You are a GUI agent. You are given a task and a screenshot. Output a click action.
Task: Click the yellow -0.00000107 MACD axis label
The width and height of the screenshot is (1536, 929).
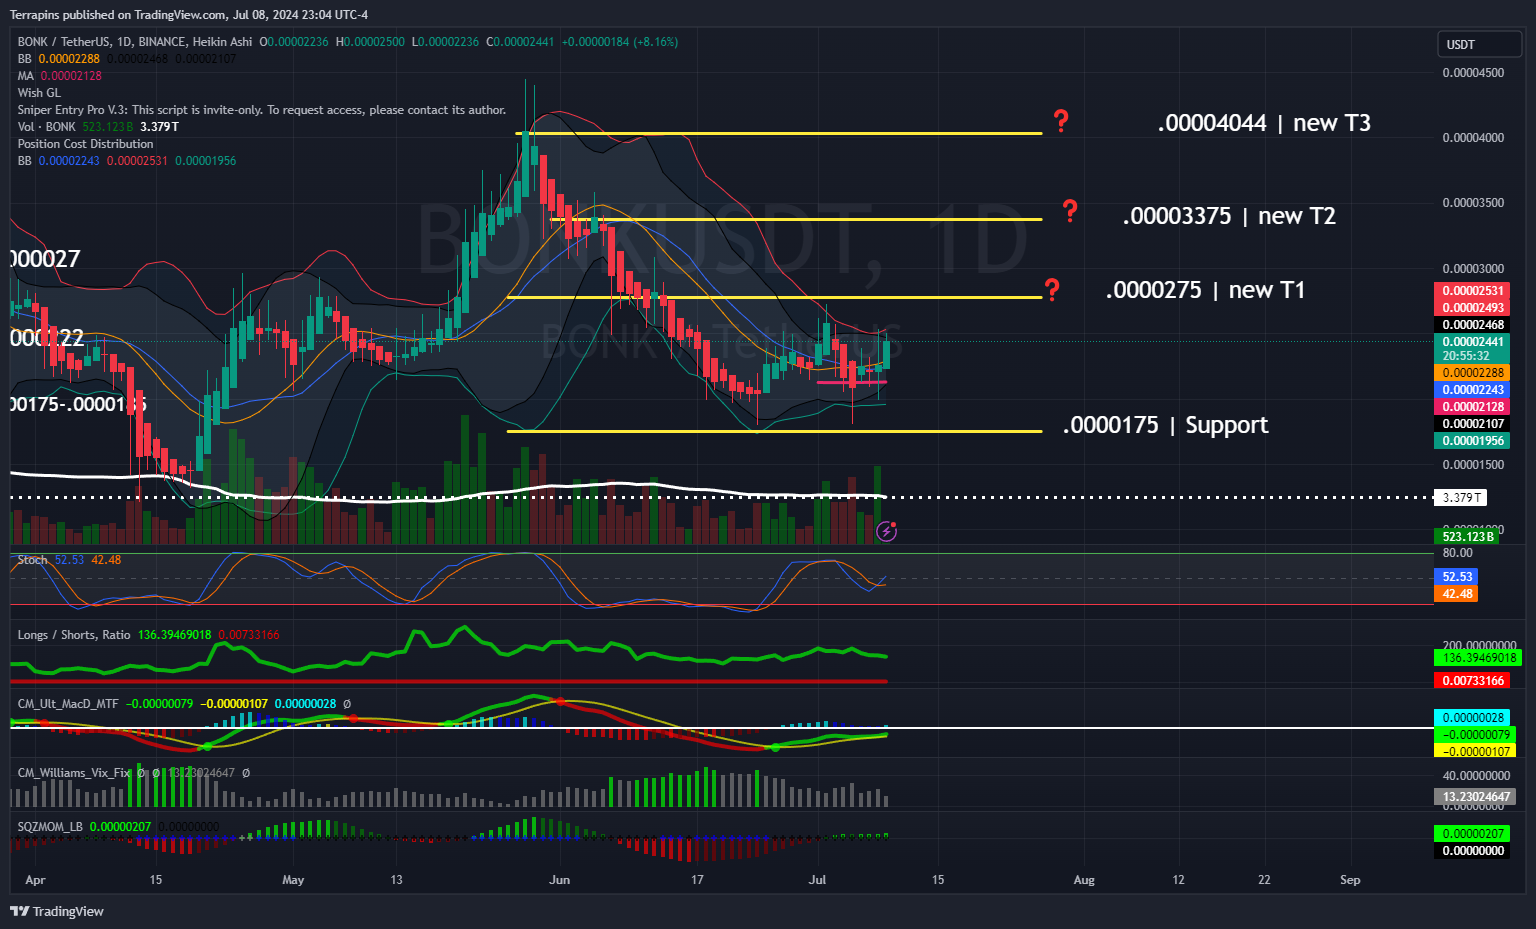(1474, 752)
